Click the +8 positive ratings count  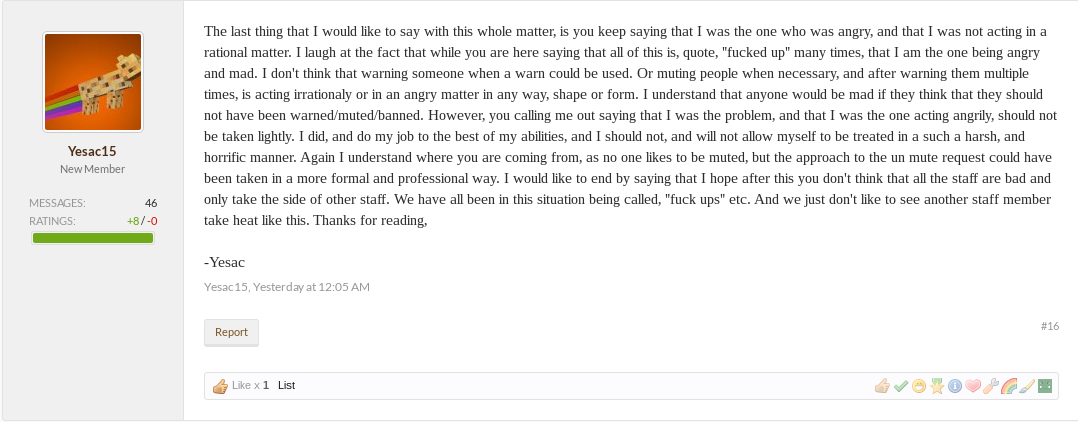click(x=133, y=221)
